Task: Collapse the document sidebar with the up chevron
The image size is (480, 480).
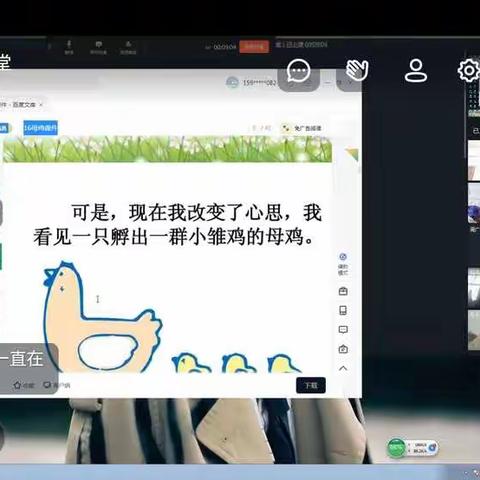Action: tap(343, 368)
